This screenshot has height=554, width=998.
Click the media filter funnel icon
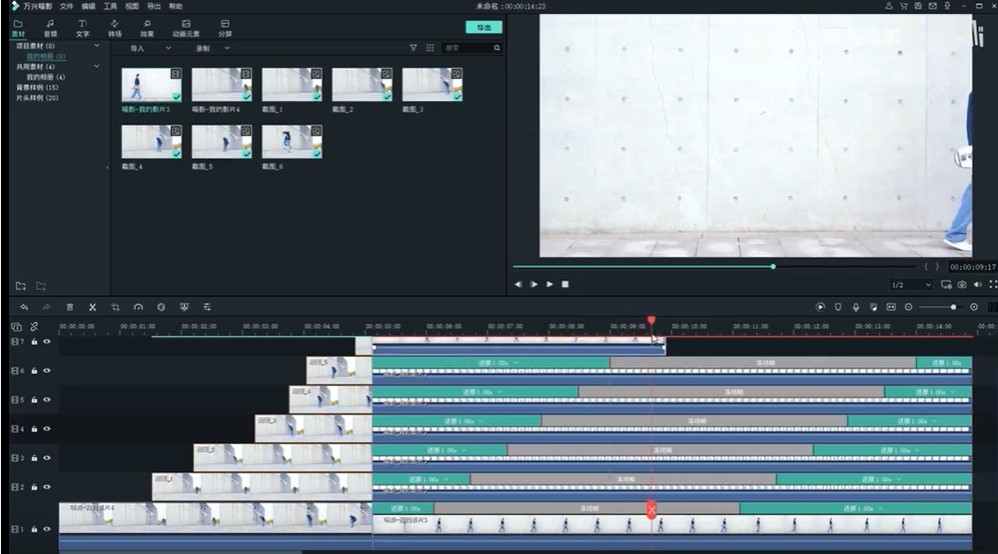click(x=413, y=48)
